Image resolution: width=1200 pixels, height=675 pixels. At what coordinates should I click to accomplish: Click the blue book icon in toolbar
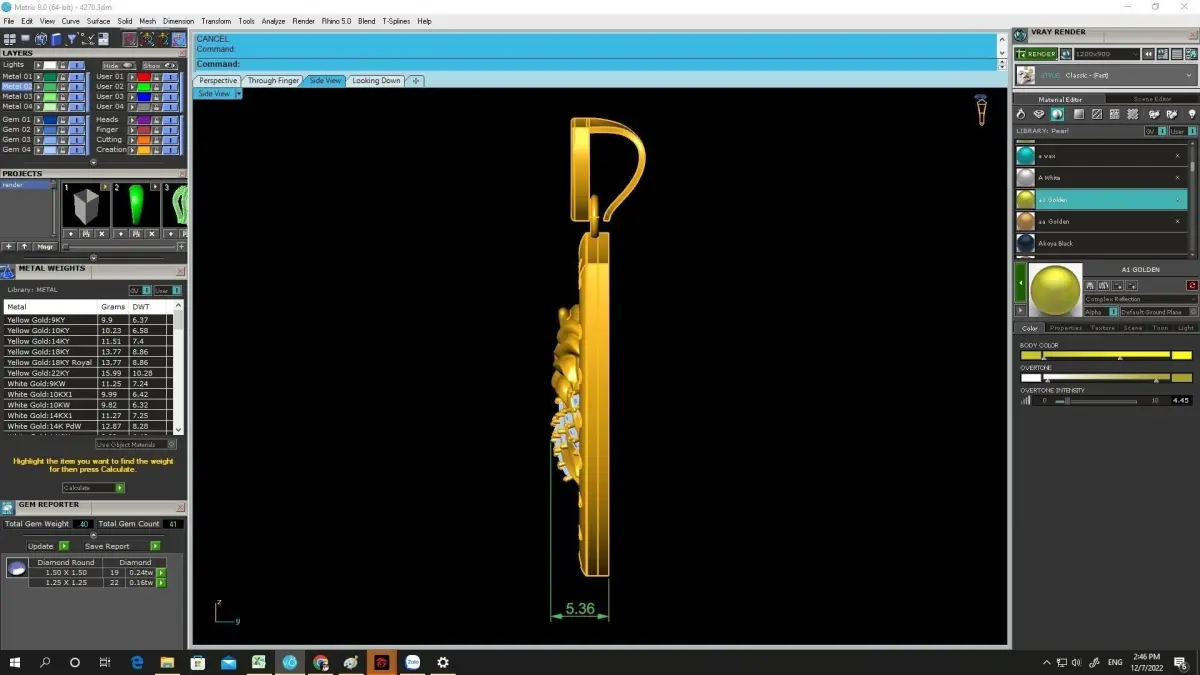(x=56, y=39)
